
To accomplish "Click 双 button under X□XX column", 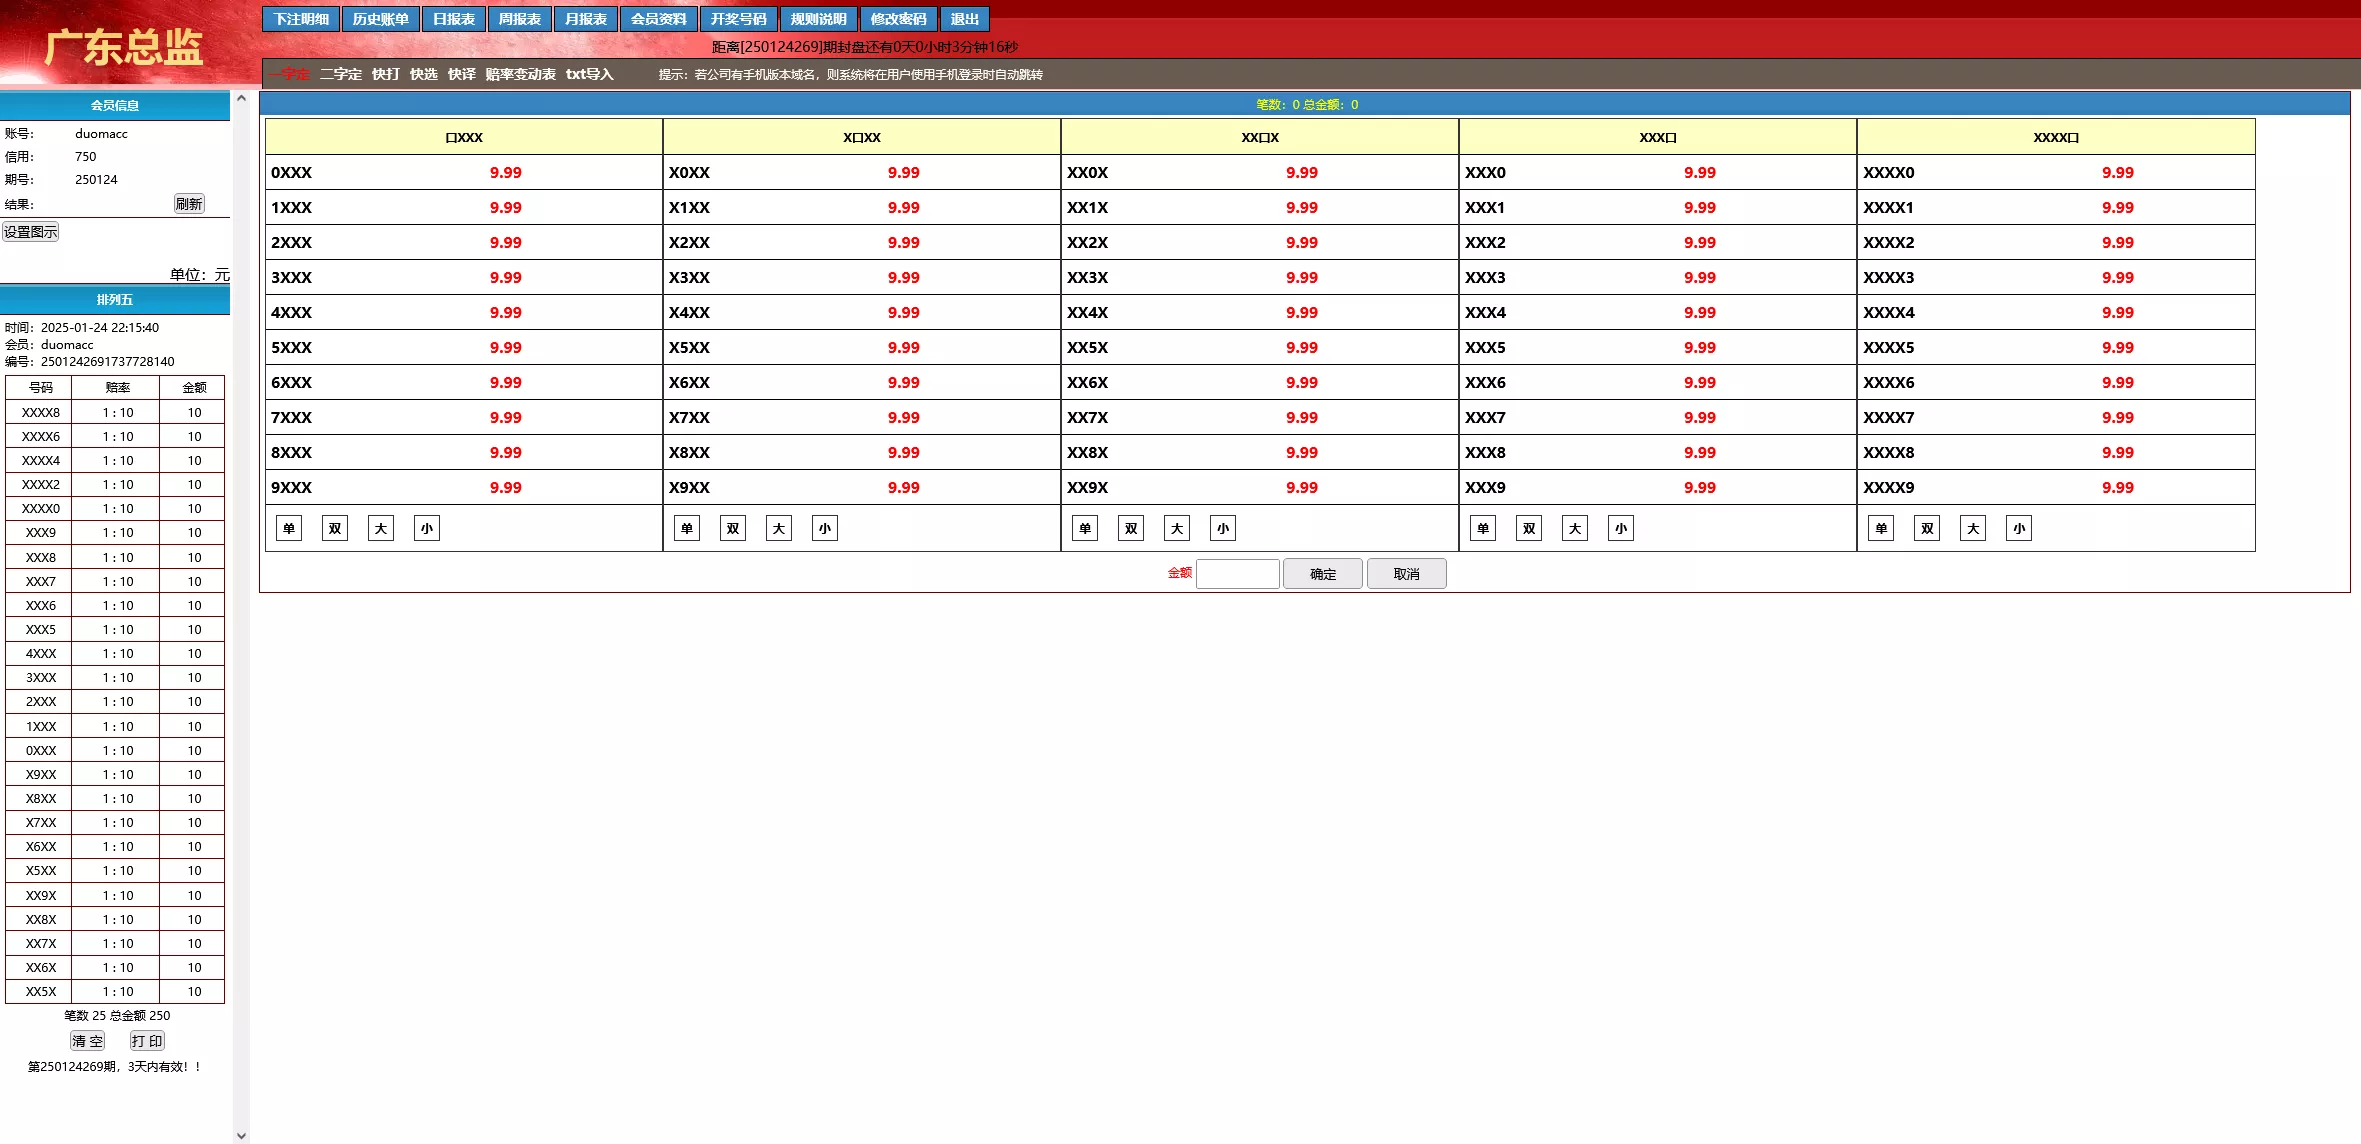I will pos(733,528).
